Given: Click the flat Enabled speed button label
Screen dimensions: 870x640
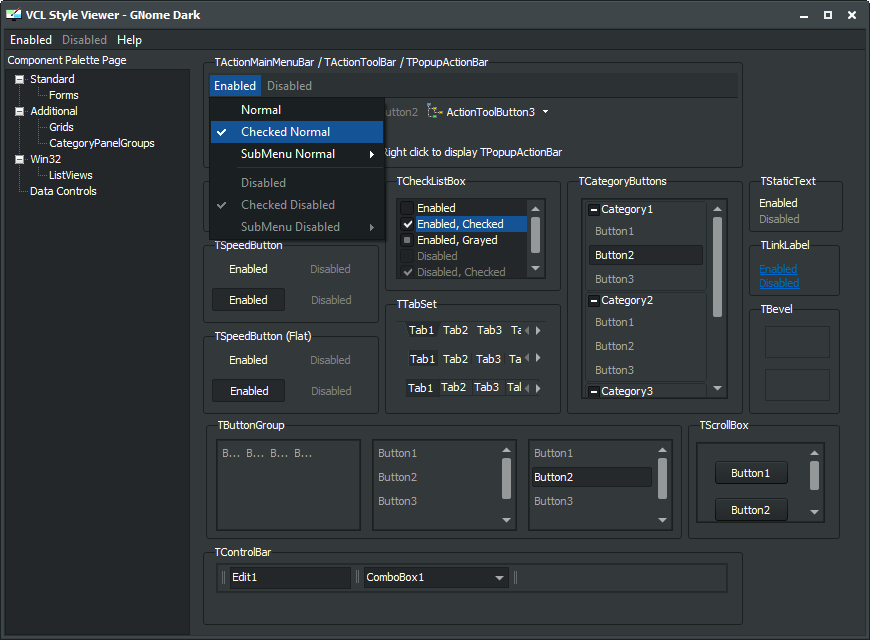Looking at the screenshot, I should (249, 360).
